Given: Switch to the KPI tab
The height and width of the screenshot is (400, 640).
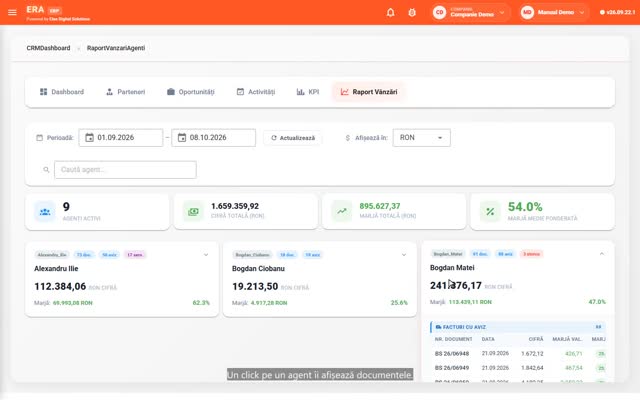Looking at the screenshot, I should pyautogui.click(x=308, y=92).
